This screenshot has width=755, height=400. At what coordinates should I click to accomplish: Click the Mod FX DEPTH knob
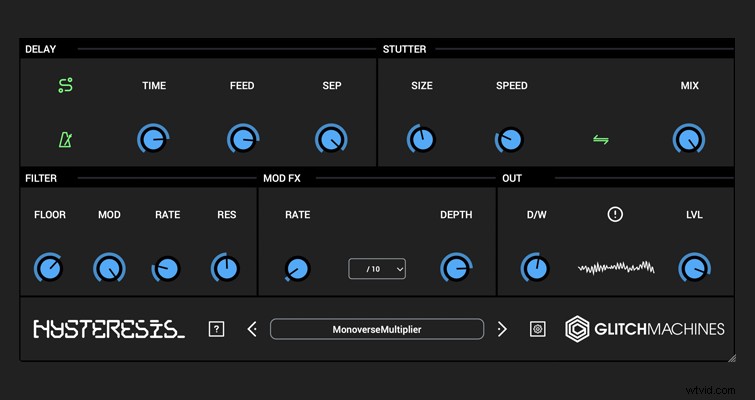click(456, 268)
